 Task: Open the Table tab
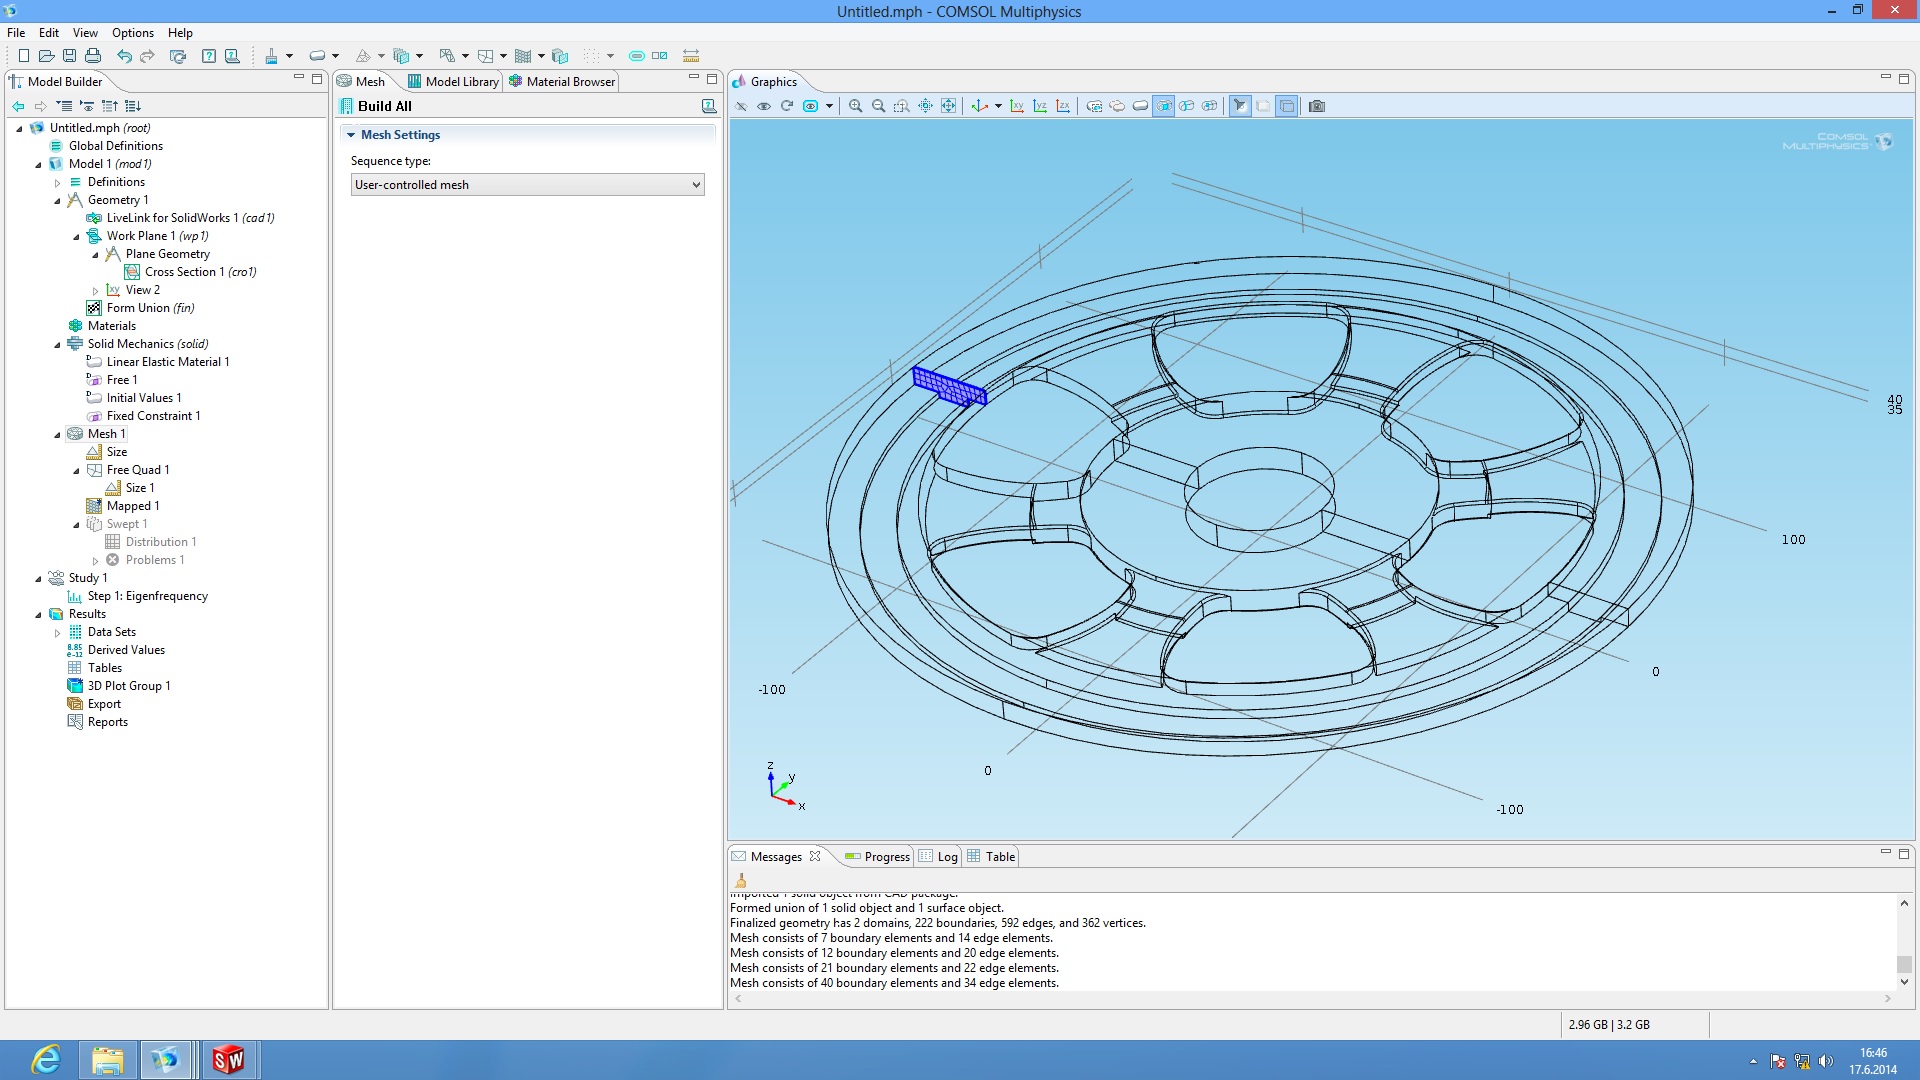coord(991,857)
